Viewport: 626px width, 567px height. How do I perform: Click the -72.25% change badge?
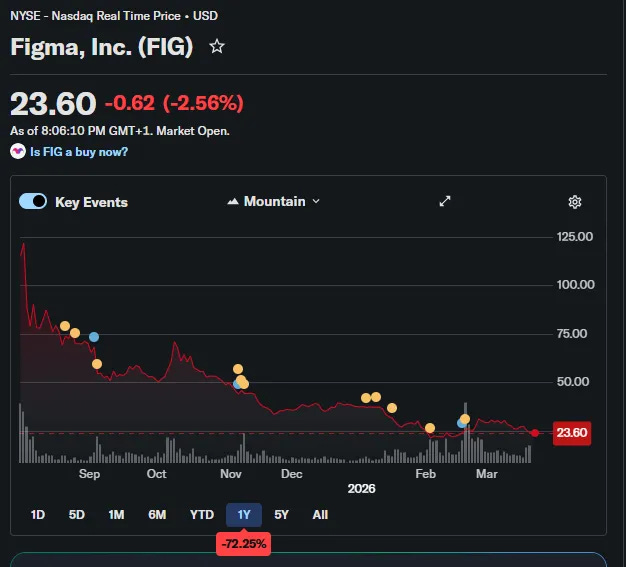click(244, 544)
